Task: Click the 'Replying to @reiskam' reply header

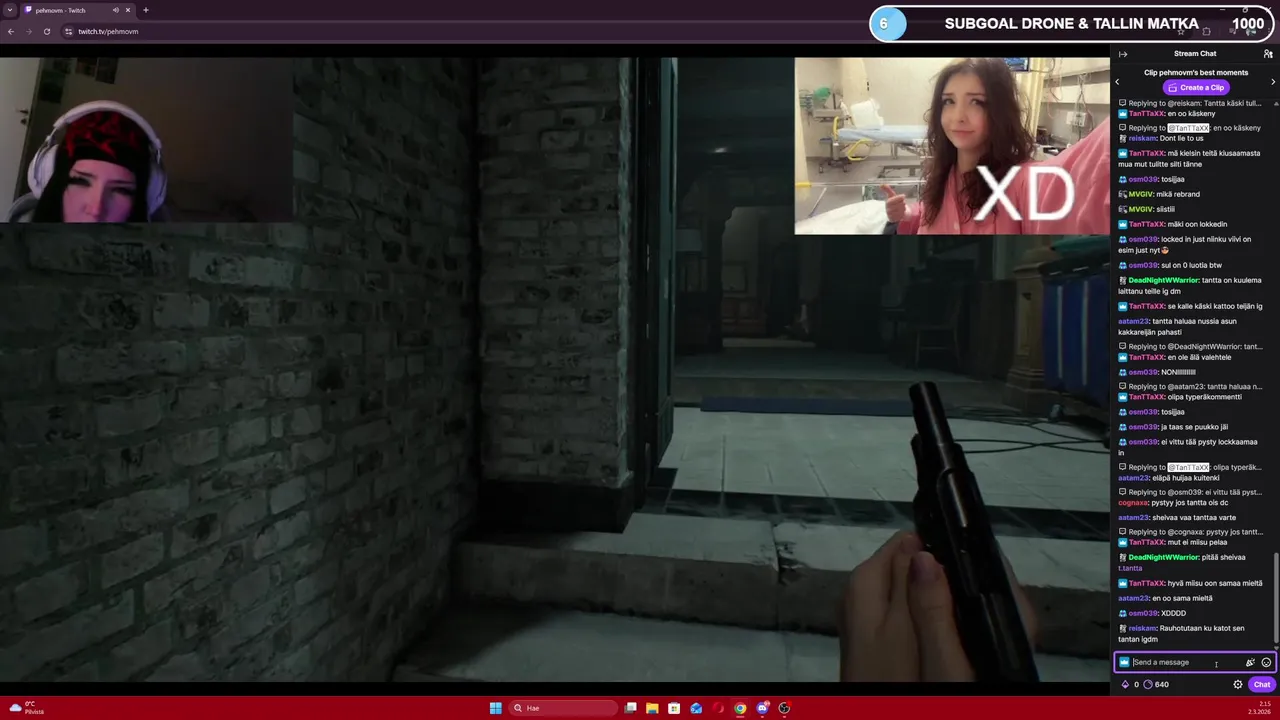Action: pos(1190,103)
